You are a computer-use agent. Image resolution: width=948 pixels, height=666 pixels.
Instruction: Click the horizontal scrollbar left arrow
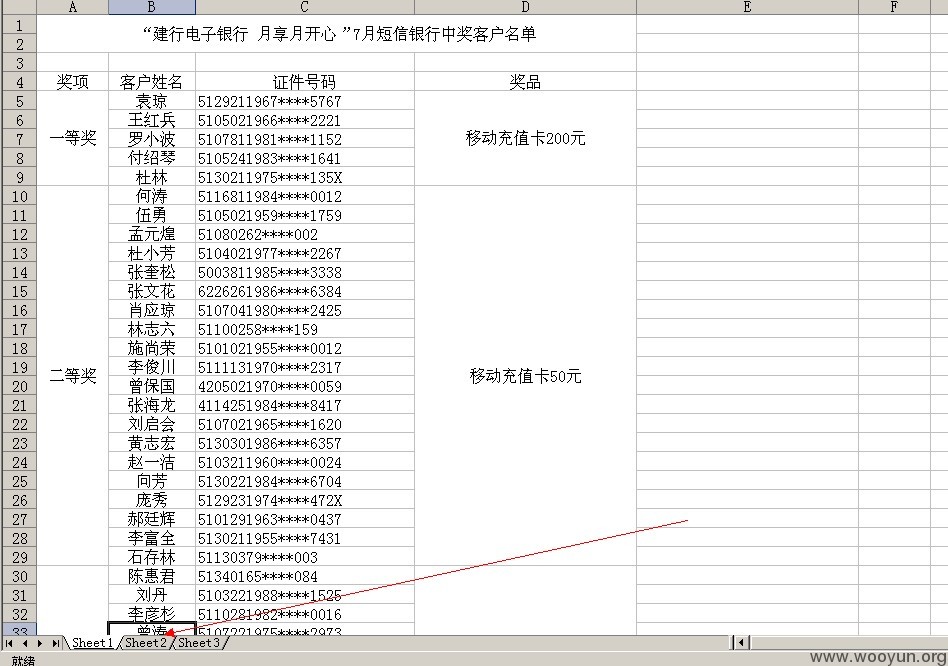[743, 642]
